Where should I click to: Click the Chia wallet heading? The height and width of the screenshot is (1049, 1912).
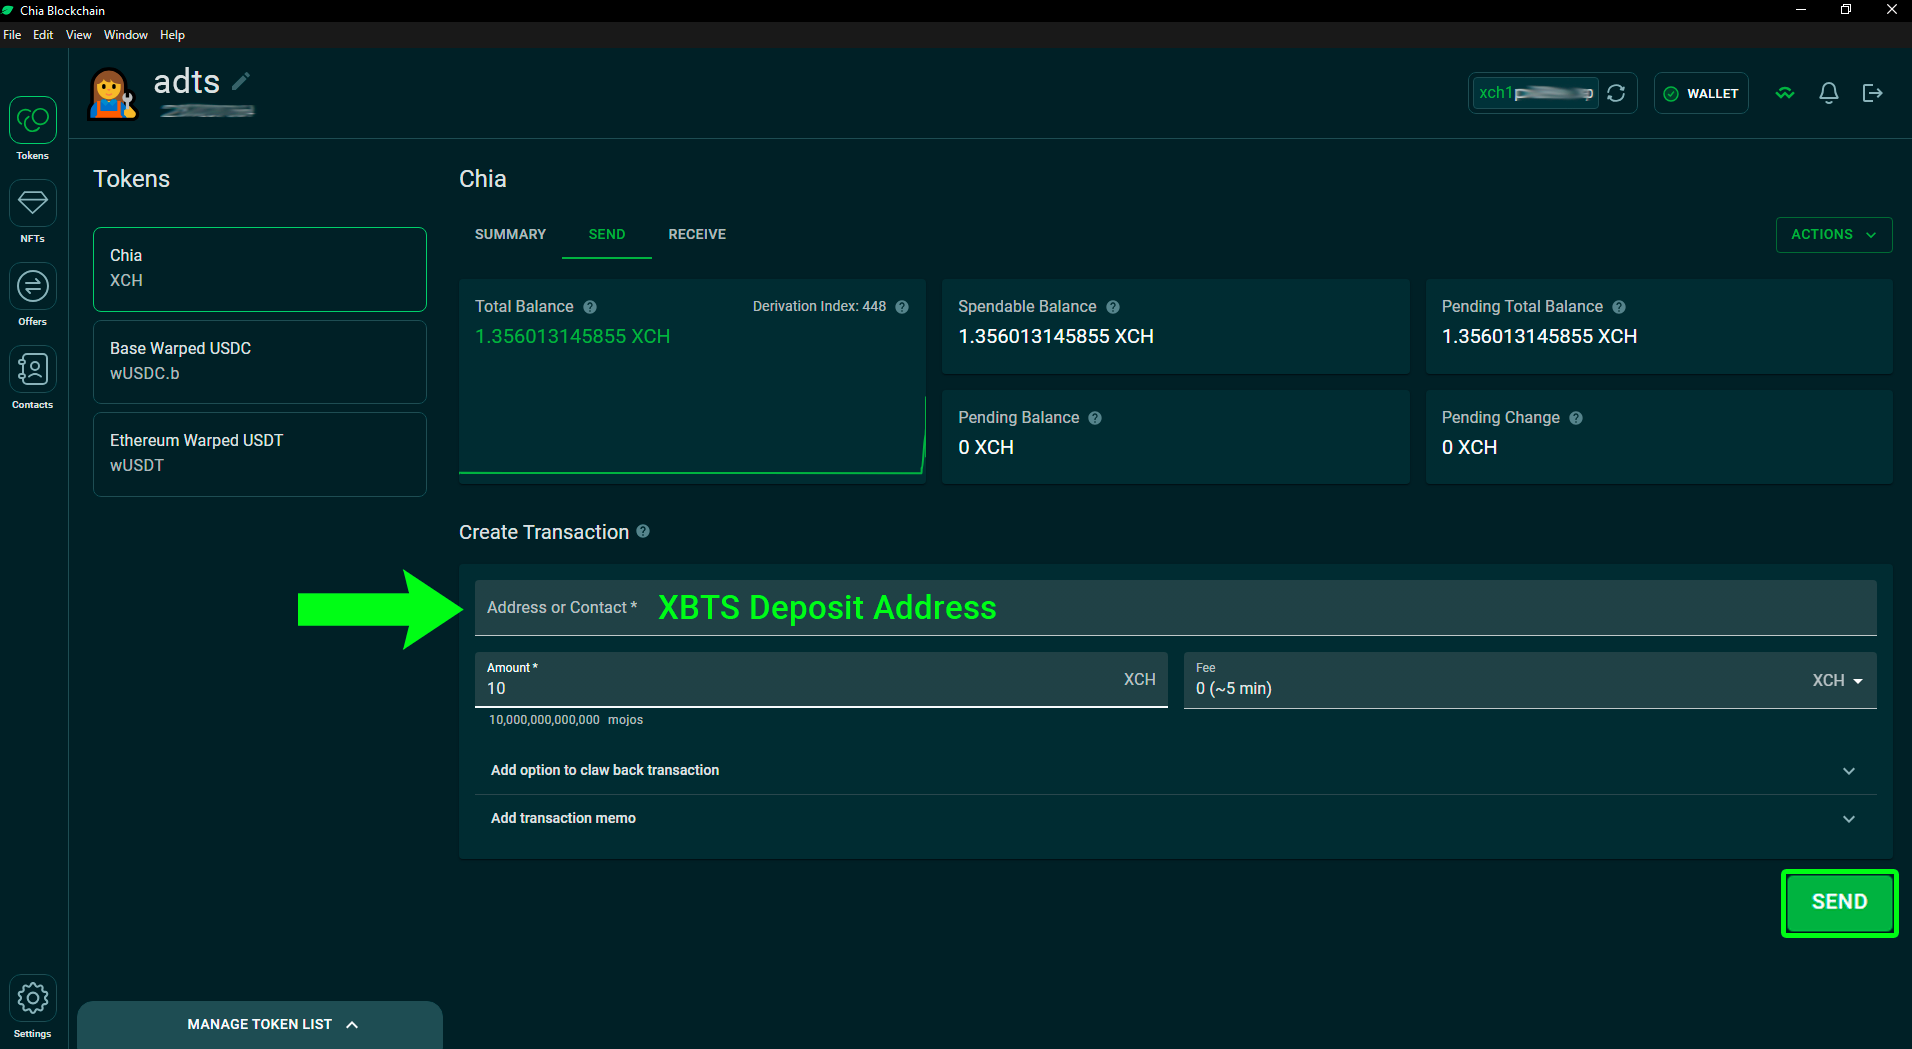click(x=483, y=179)
